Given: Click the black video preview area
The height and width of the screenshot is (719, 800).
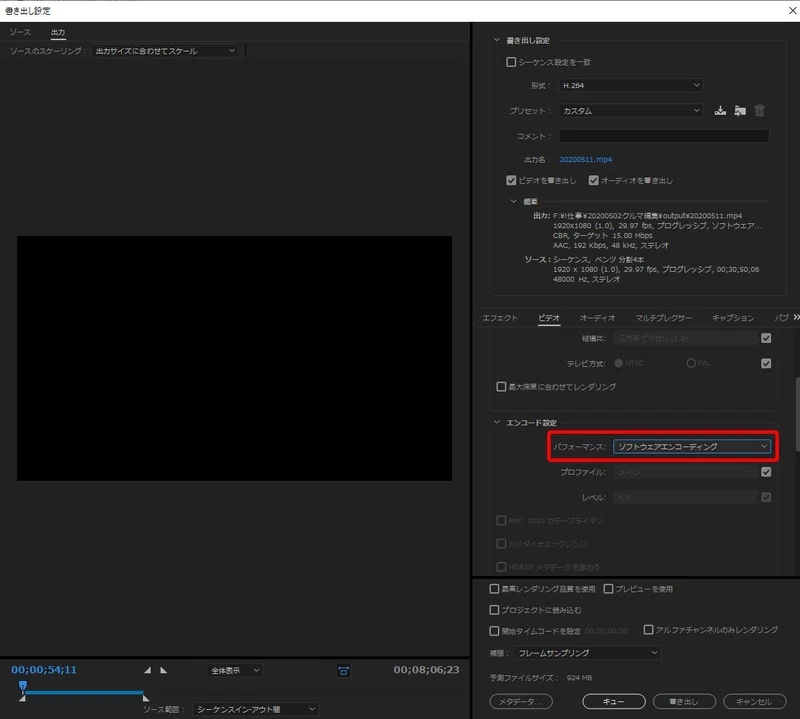Looking at the screenshot, I should [x=234, y=358].
